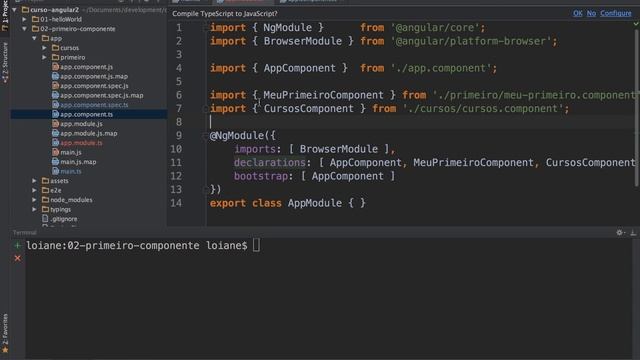Click the assets folder icon

pyautogui.click(x=45, y=181)
